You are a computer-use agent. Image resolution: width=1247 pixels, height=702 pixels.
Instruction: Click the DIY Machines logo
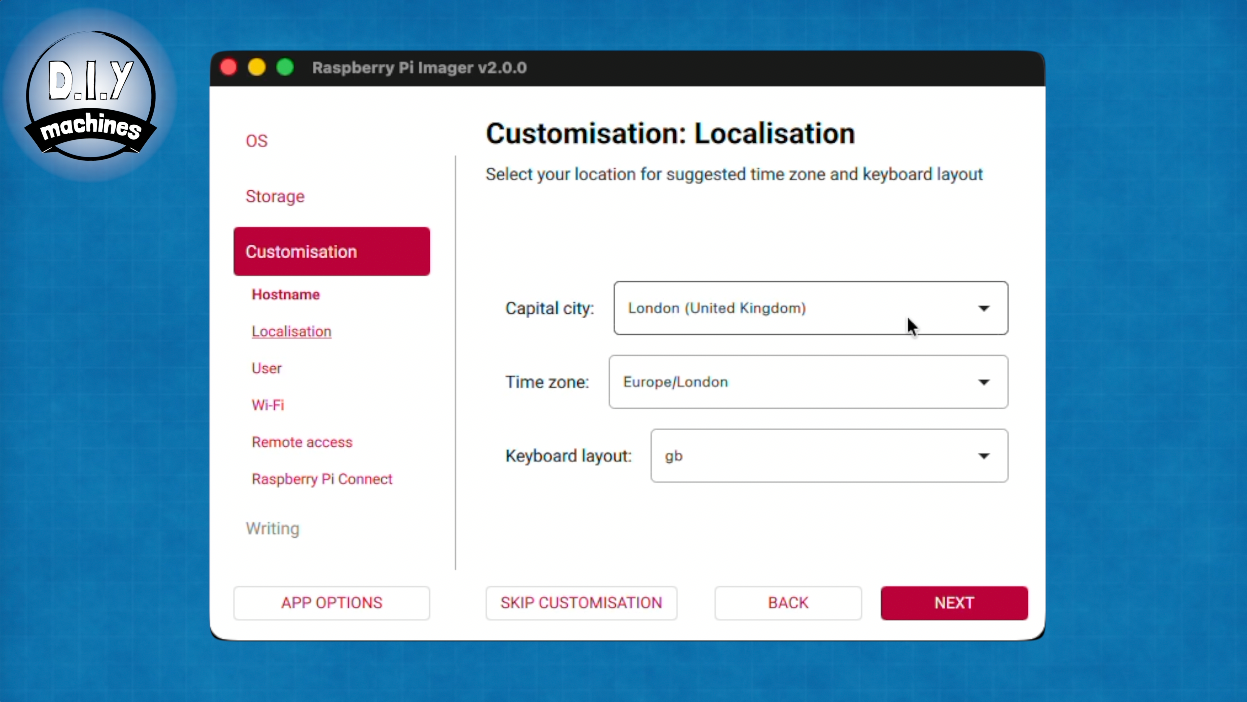90,93
